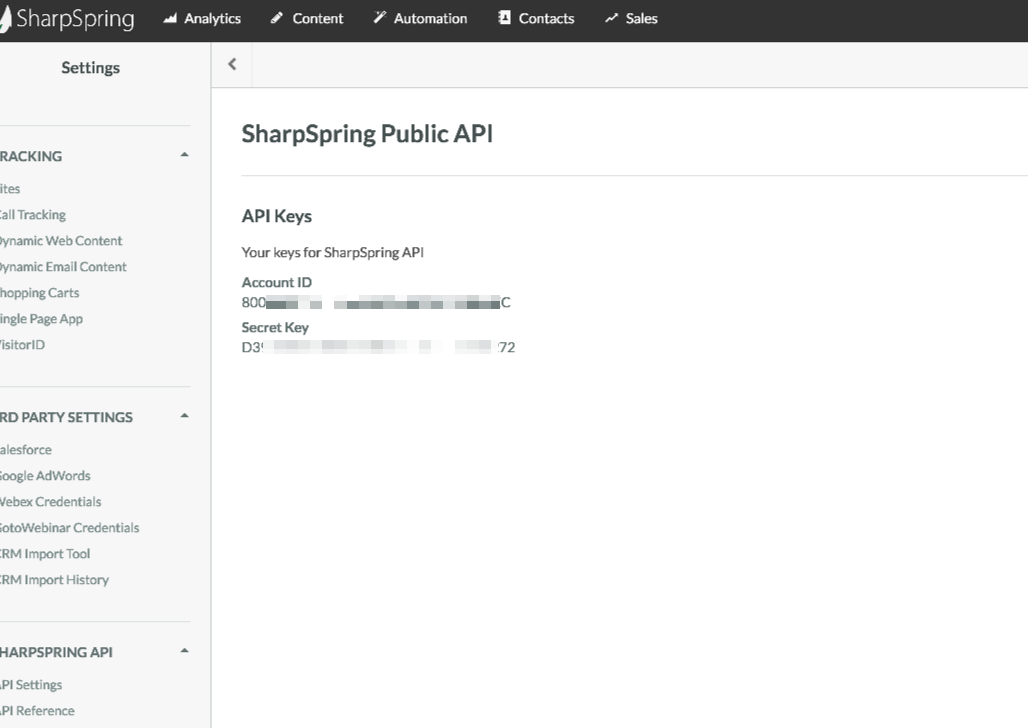Open Google AdWords settings
The image size is (1028, 728).
click(x=45, y=476)
